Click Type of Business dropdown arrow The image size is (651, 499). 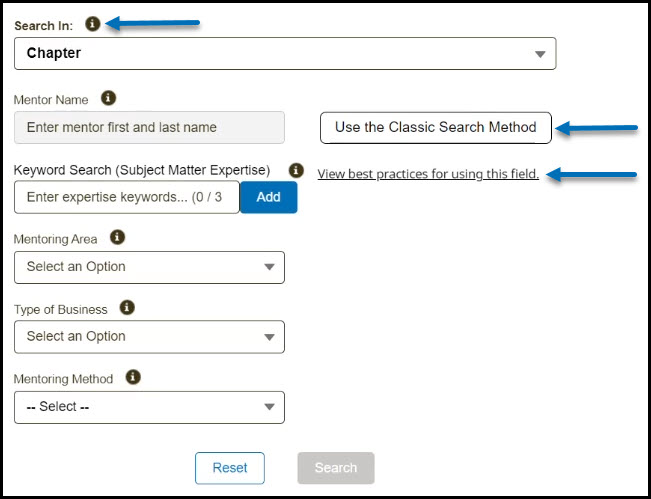click(x=269, y=337)
